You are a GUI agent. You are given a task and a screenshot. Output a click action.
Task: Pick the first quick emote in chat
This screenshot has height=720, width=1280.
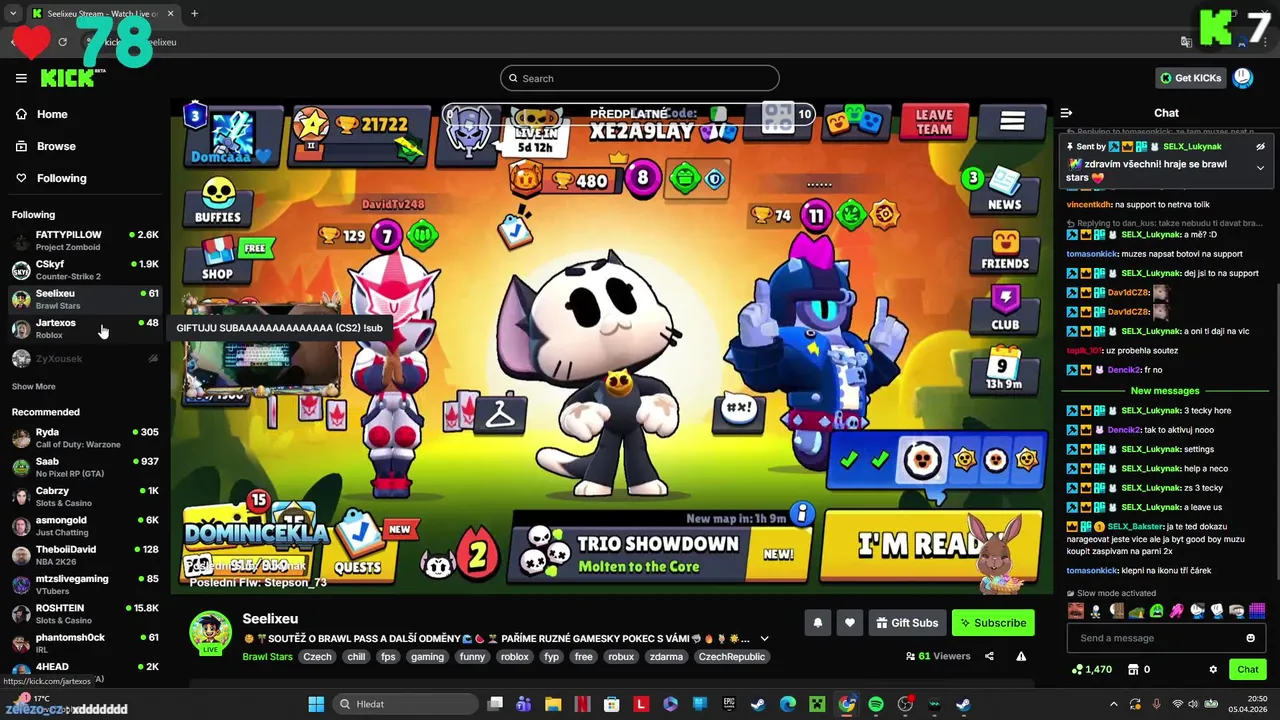coord(1076,611)
